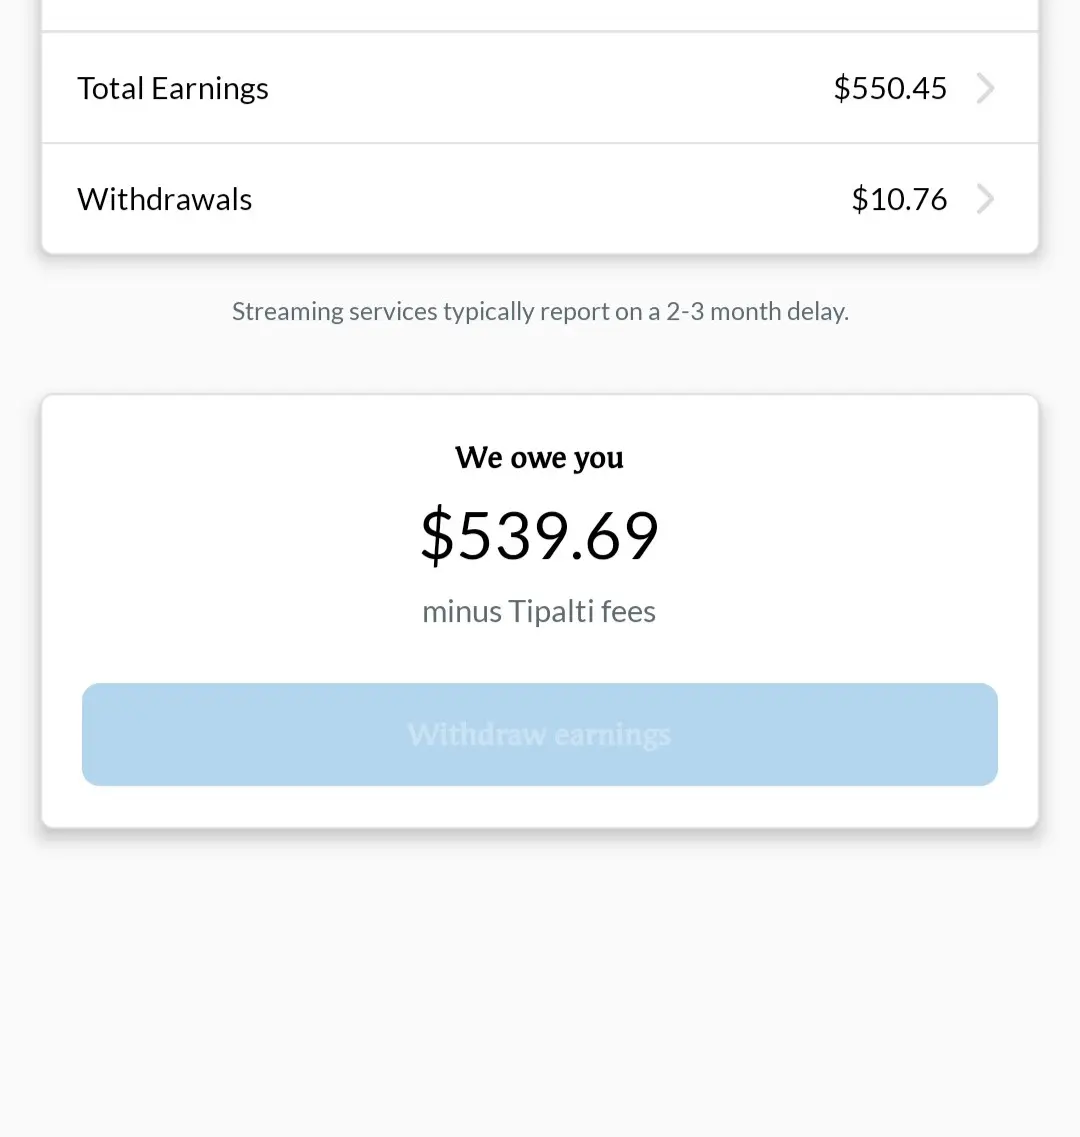Tap the streaming services delay notice
This screenshot has width=1080, height=1137.
[x=540, y=311]
